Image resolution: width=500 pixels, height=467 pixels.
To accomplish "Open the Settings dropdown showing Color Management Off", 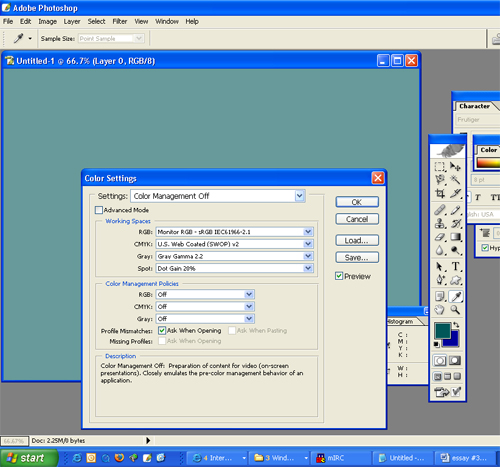I will coord(218,196).
